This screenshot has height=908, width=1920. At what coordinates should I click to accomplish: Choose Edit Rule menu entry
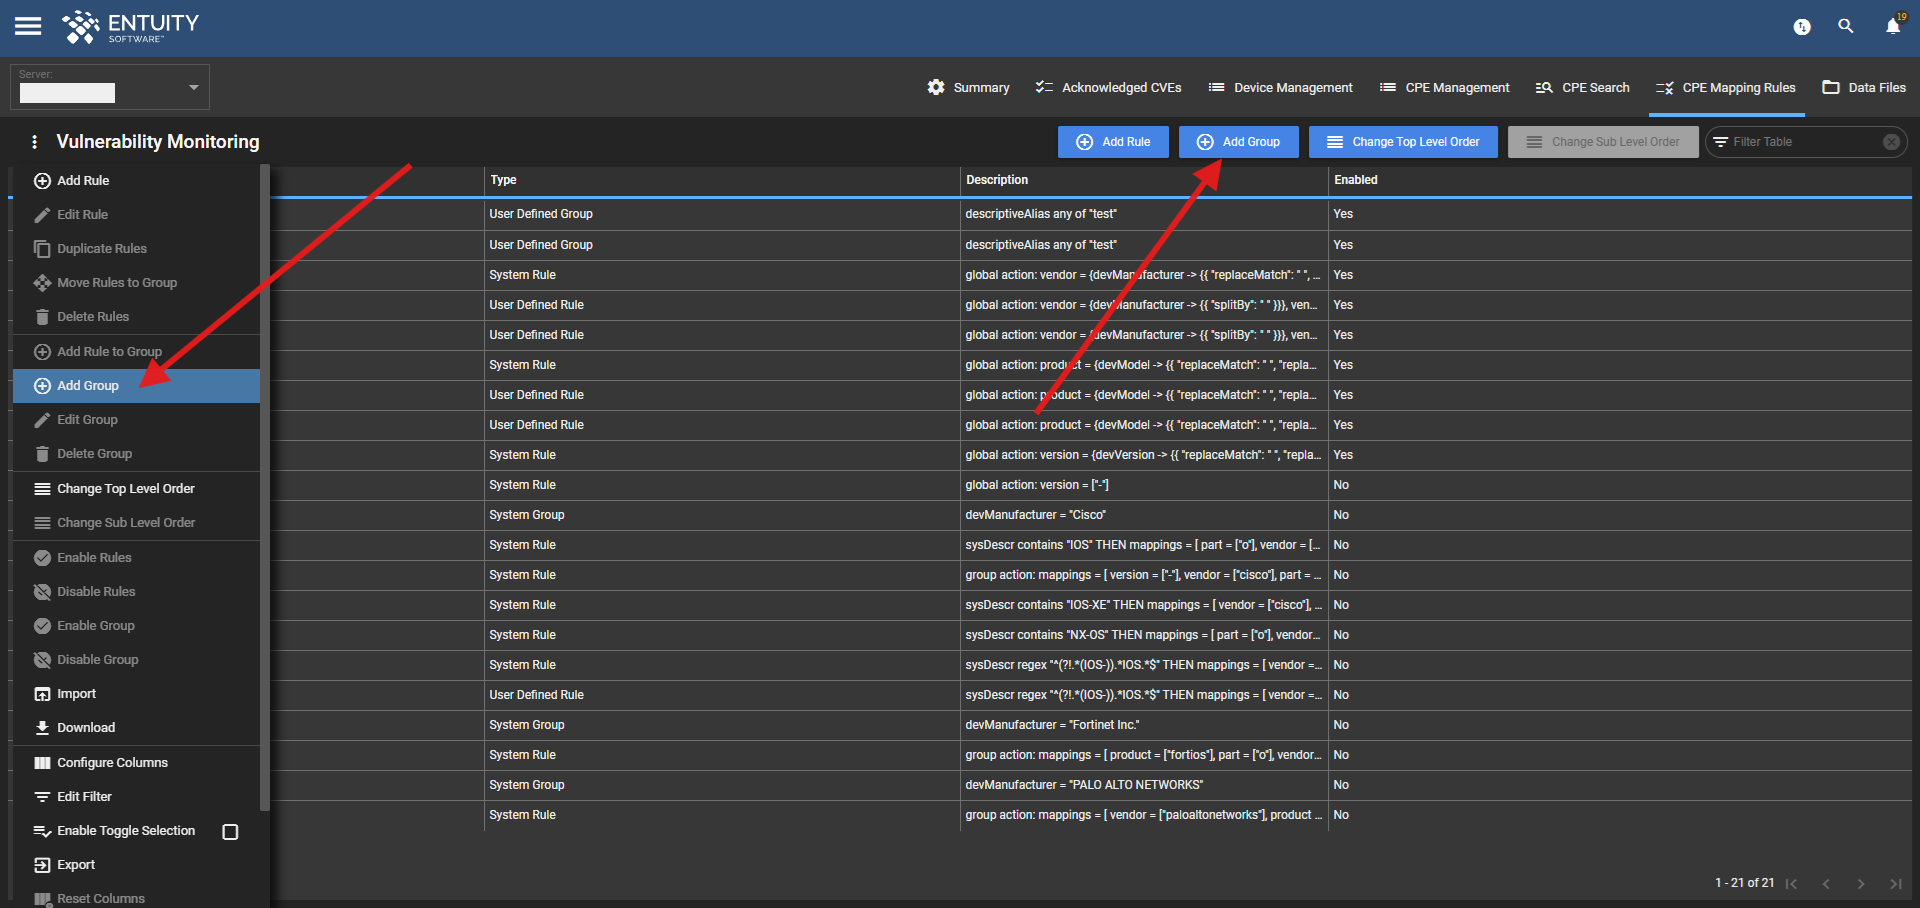coord(136,215)
